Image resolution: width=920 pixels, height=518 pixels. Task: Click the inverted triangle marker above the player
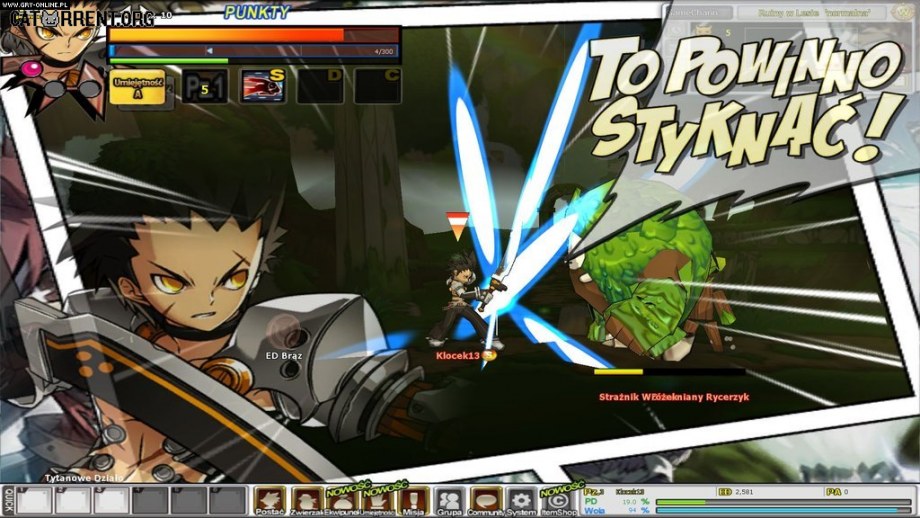coord(458,226)
